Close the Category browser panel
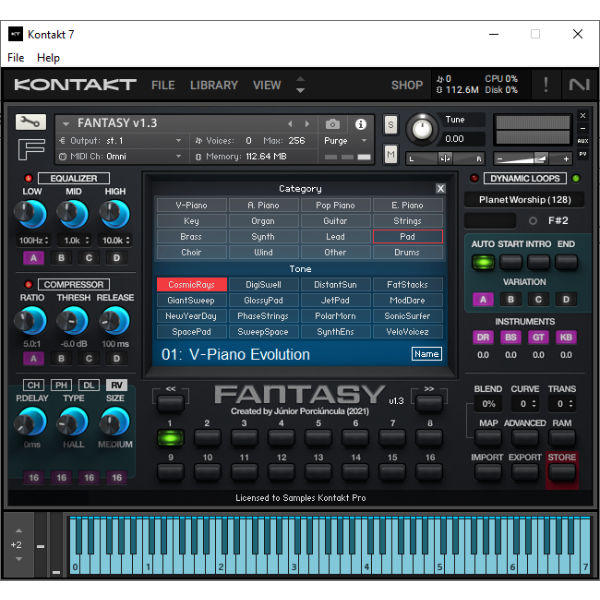Screen dimensions: 600x600 click(440, 188)
